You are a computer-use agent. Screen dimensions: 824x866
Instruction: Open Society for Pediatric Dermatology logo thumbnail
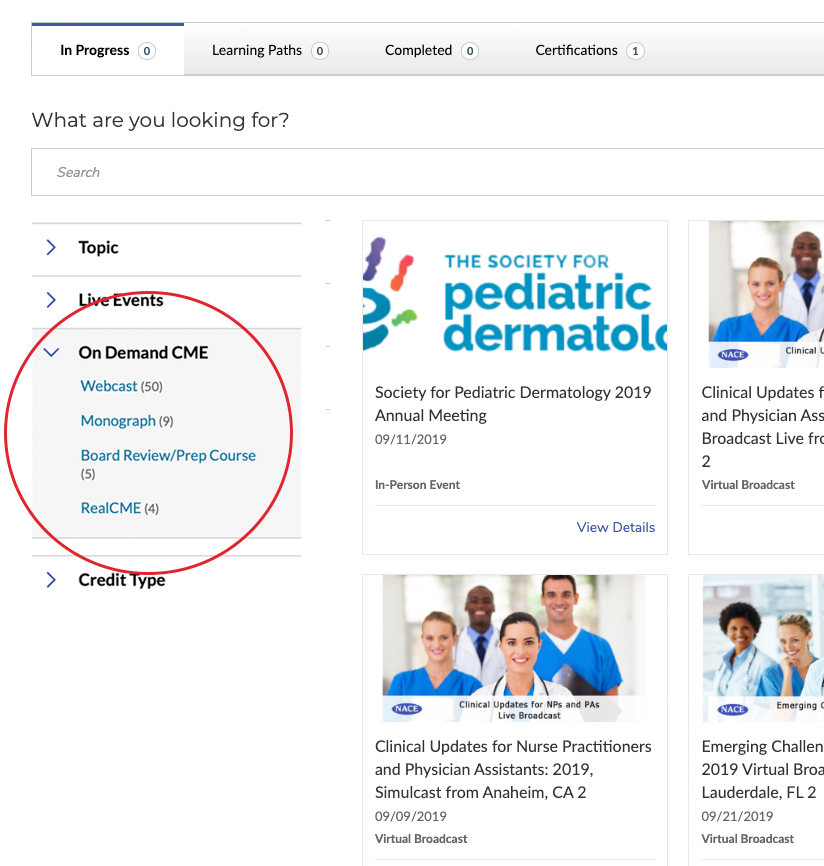click(x=515, y=295)
